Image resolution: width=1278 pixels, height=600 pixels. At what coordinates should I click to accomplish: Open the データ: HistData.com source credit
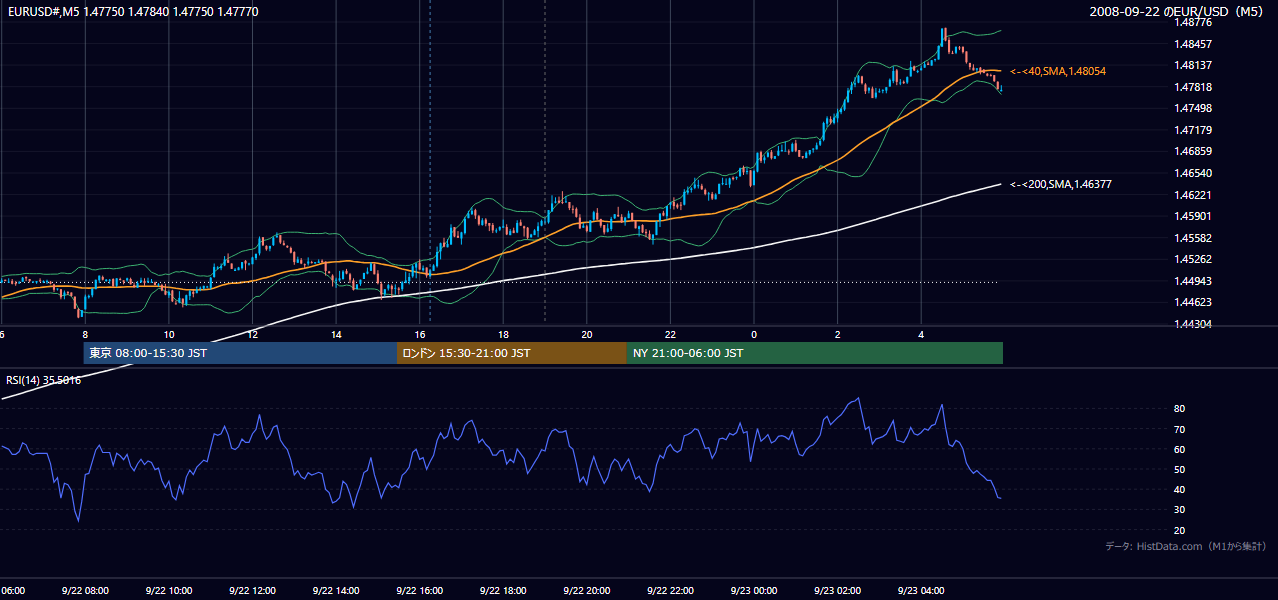pyautogui.click(x=1185, y=546)
